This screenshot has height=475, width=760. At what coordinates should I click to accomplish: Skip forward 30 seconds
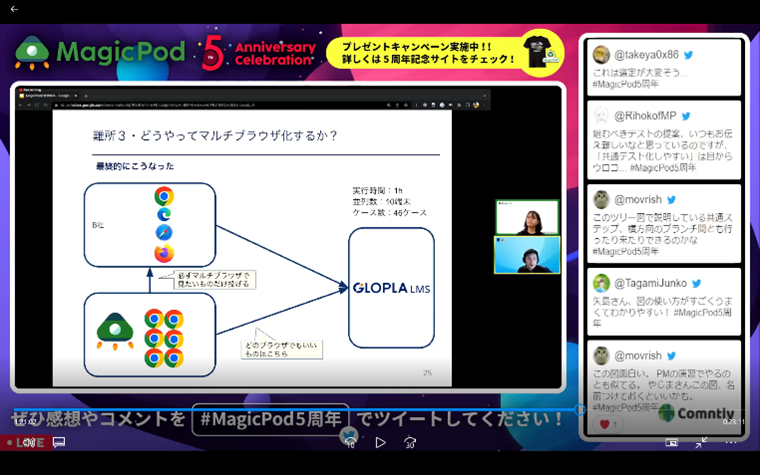coord(410,442)
